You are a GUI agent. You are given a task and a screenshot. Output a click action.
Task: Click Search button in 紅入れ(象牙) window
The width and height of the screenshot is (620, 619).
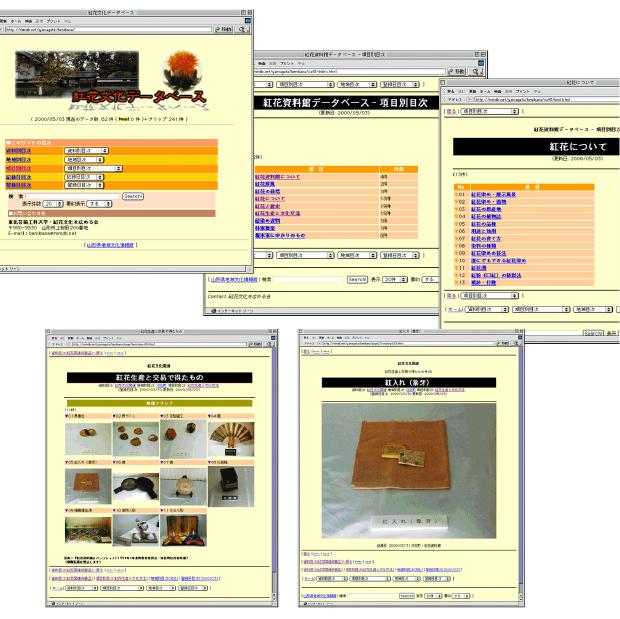point(406,596)
